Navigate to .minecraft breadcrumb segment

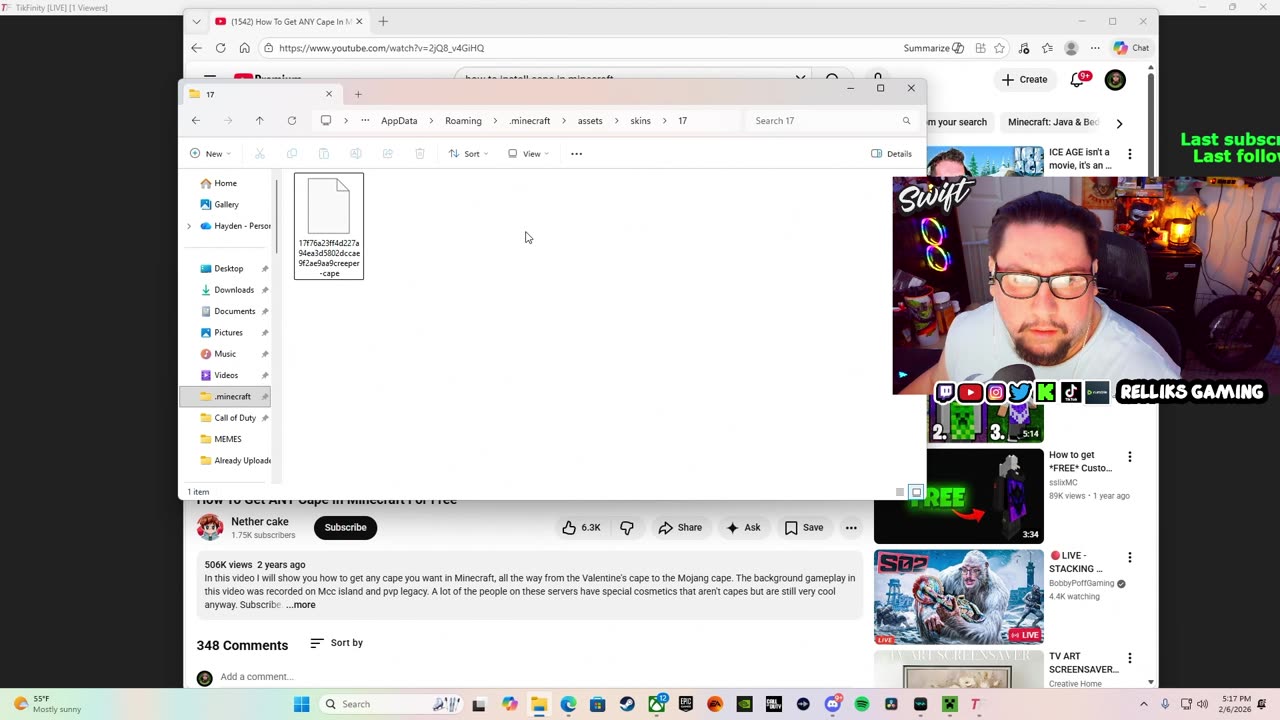pyautogui.click(x=530, y=121)
